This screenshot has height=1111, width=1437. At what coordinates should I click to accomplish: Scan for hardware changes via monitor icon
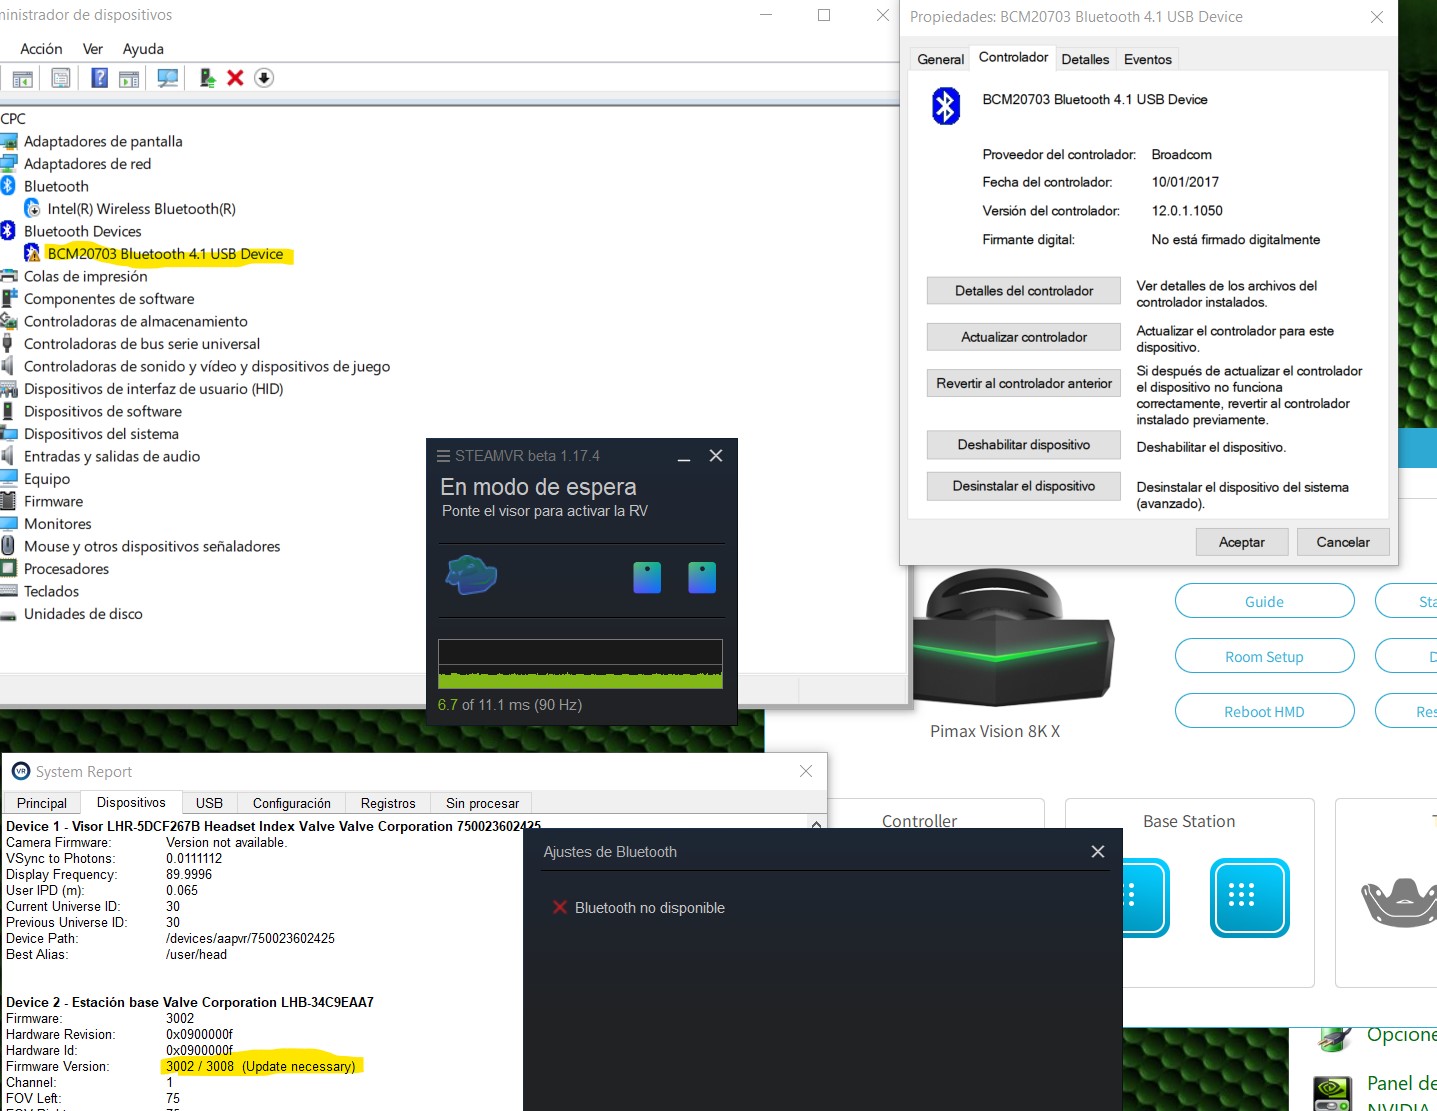click(168, 78)
